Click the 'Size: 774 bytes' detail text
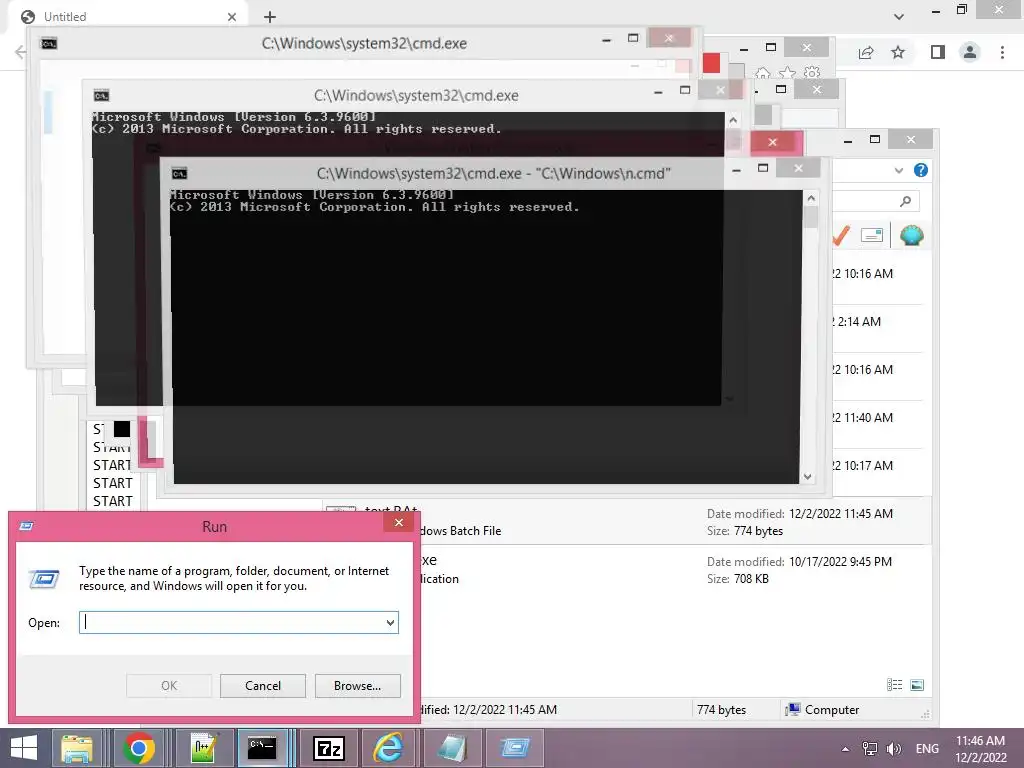This screenshot has height=768, width=1024. (x=744, y=531)
